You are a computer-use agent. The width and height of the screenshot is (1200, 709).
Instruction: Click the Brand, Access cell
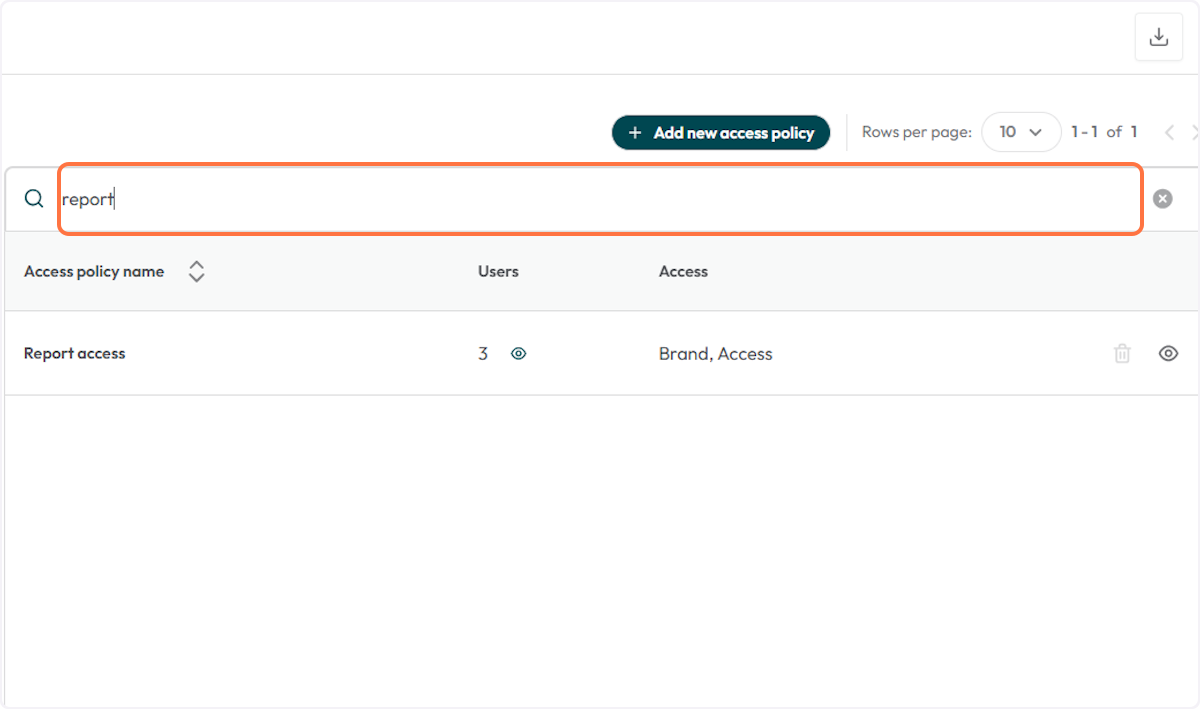pos(715,353)
